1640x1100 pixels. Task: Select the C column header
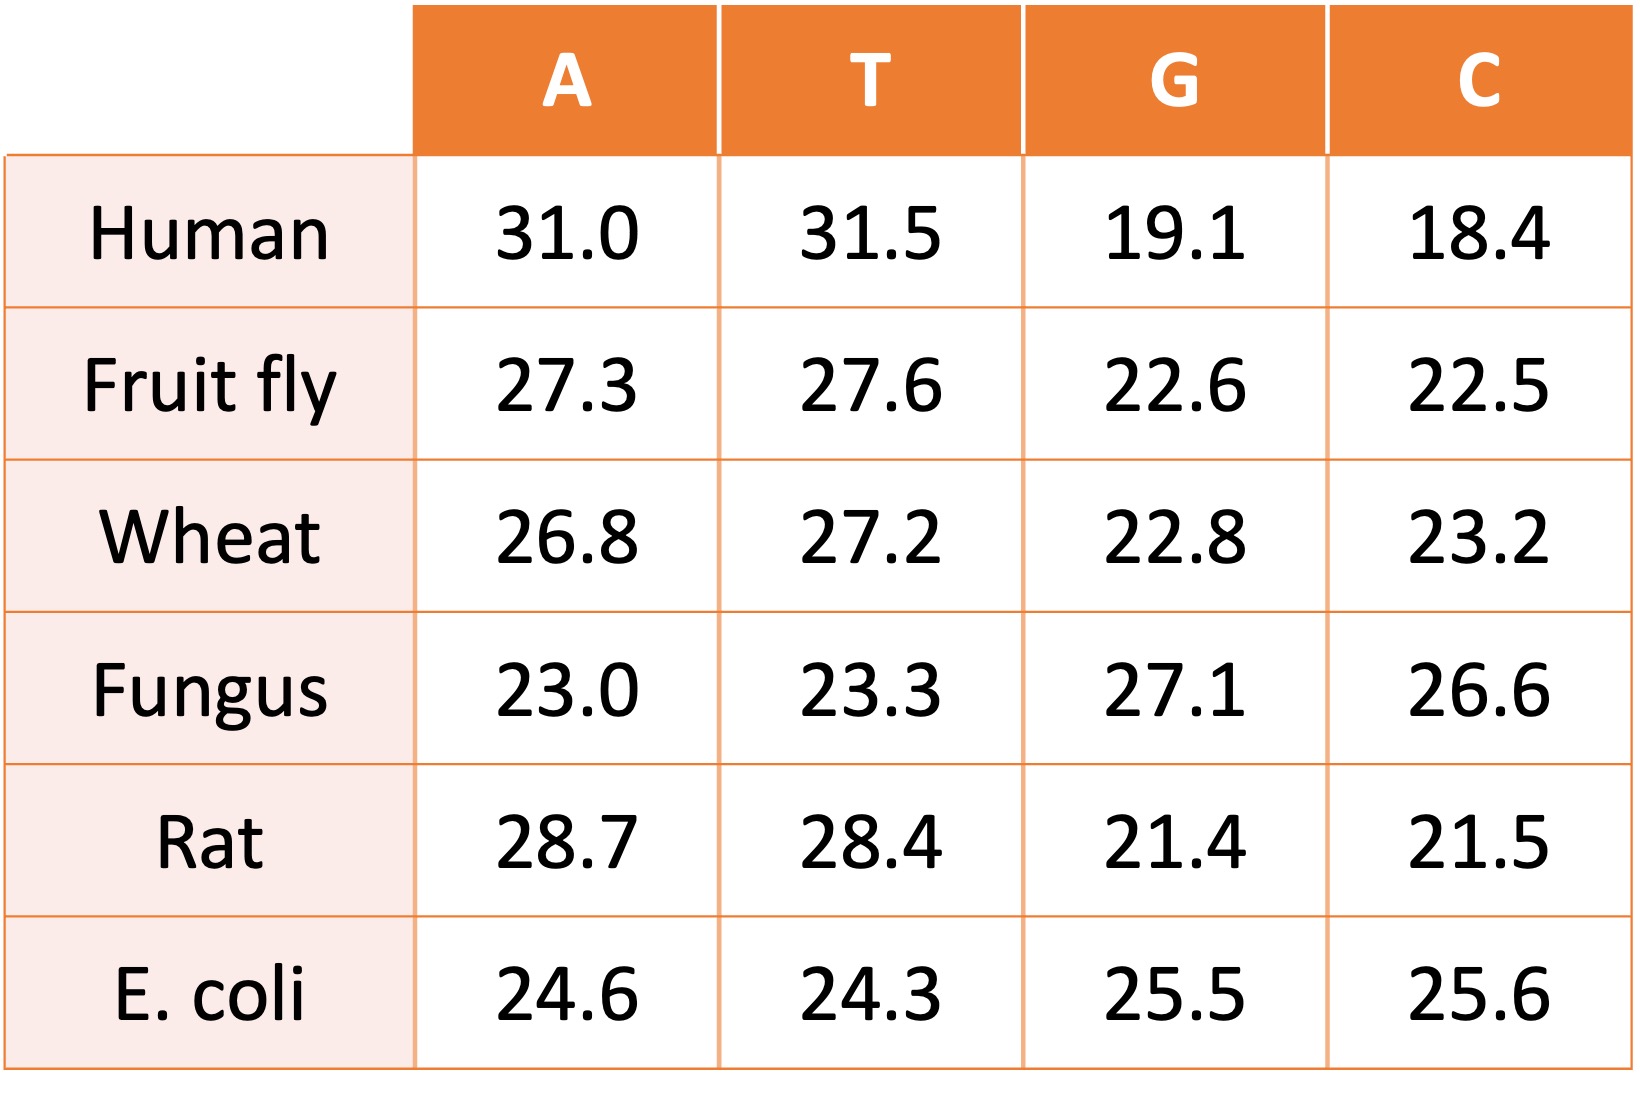click(1479, 80)
